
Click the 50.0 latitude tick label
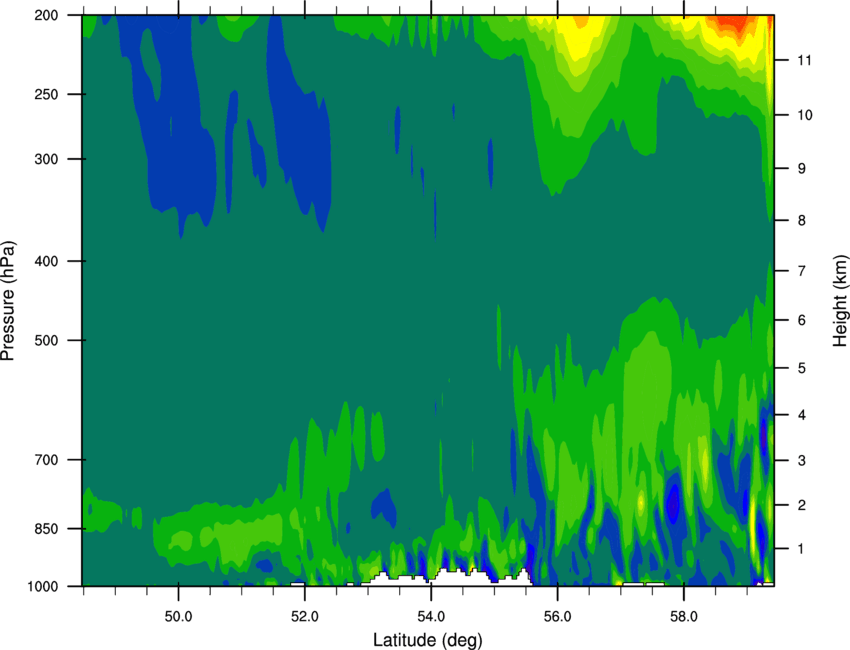click(178, 617)
